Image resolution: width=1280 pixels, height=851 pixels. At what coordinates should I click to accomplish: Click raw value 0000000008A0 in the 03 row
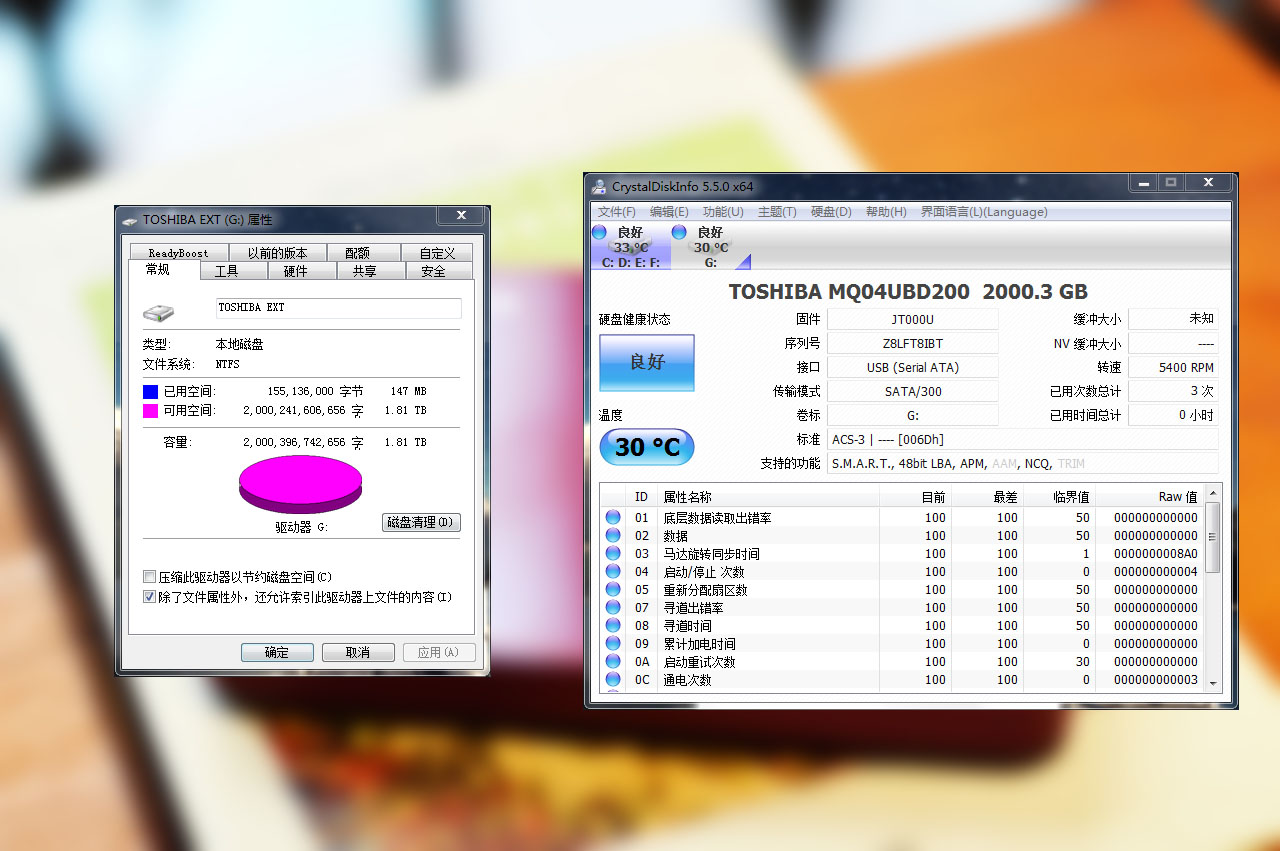coord(1155,554)
